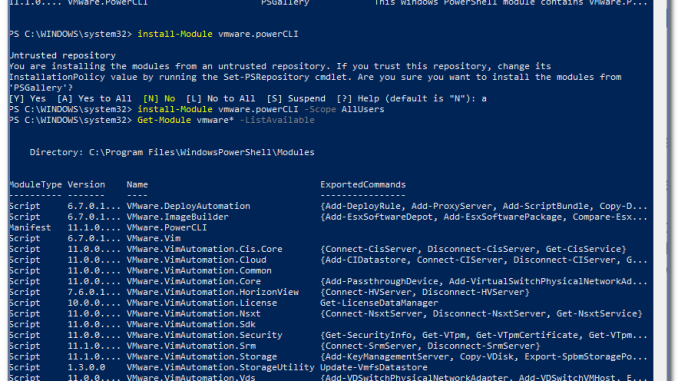Click the Update-VmfsDatastore exported command
Image resolution: width=678 pixels, height=381 pixels.
pos(374,368)
